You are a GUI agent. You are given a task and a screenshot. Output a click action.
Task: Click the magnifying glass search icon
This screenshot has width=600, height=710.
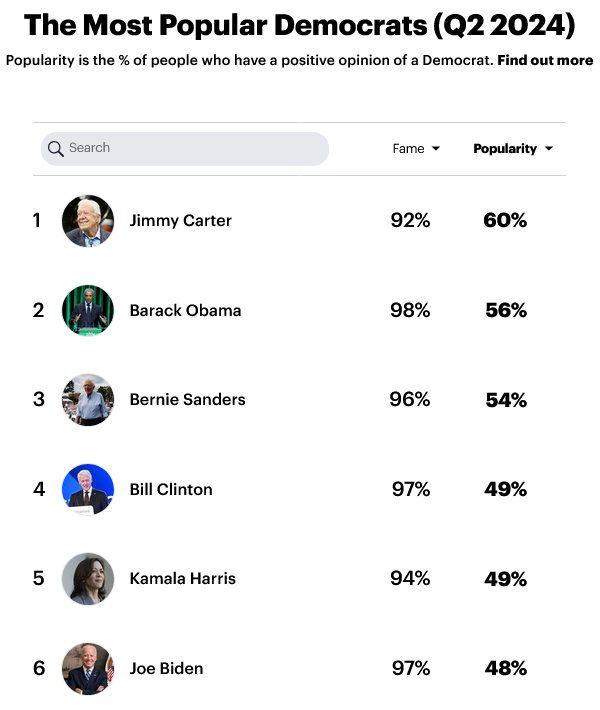pos(56,149)
